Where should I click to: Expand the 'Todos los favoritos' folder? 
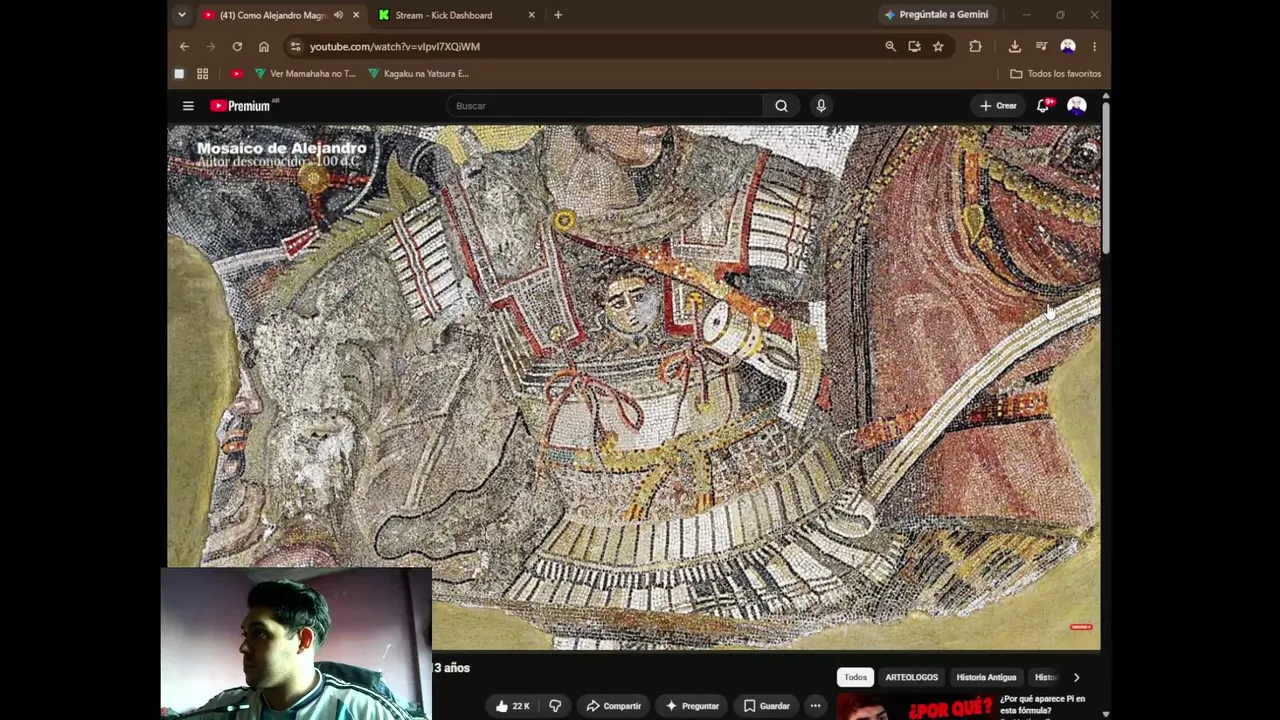[x=1055, y=73]
